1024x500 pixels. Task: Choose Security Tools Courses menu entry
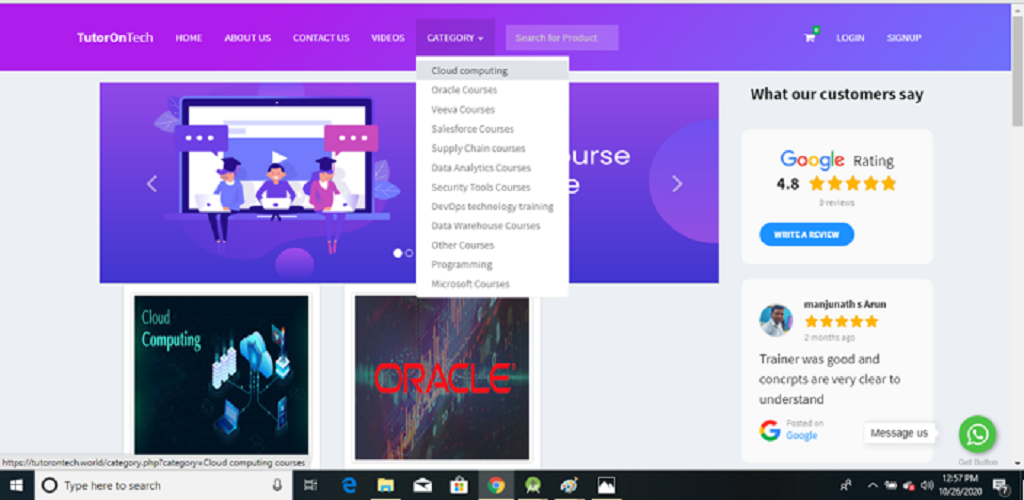point(492,187)
